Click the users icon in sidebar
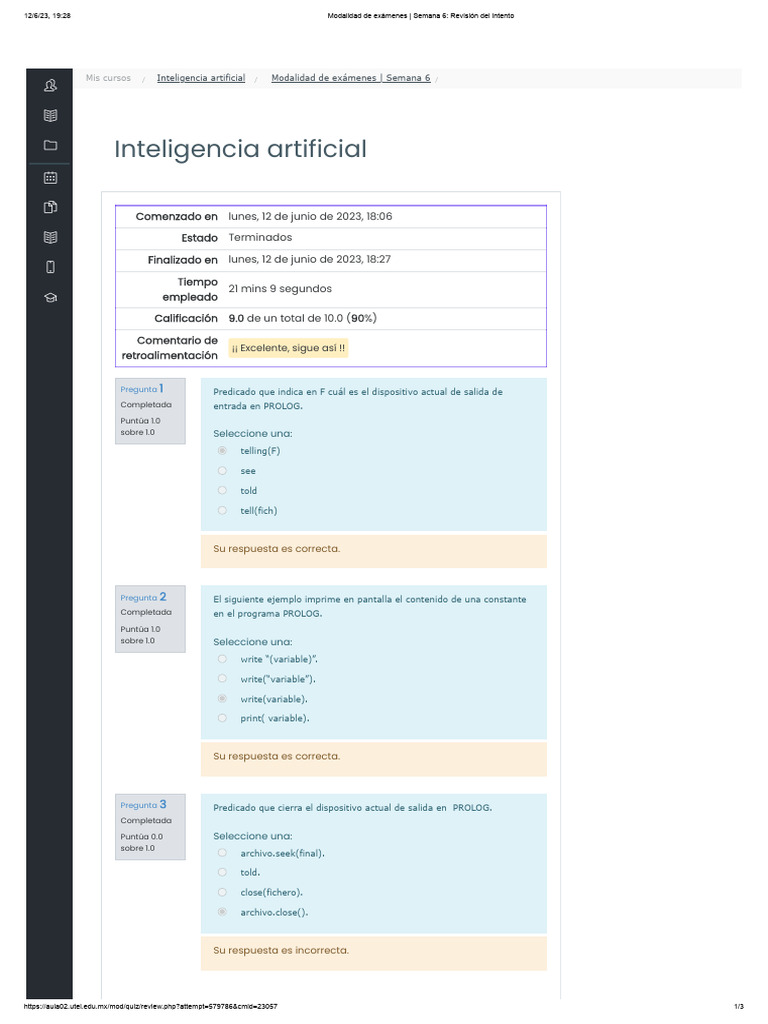This screenshot has width=768, height=1024. pos(50,86)
